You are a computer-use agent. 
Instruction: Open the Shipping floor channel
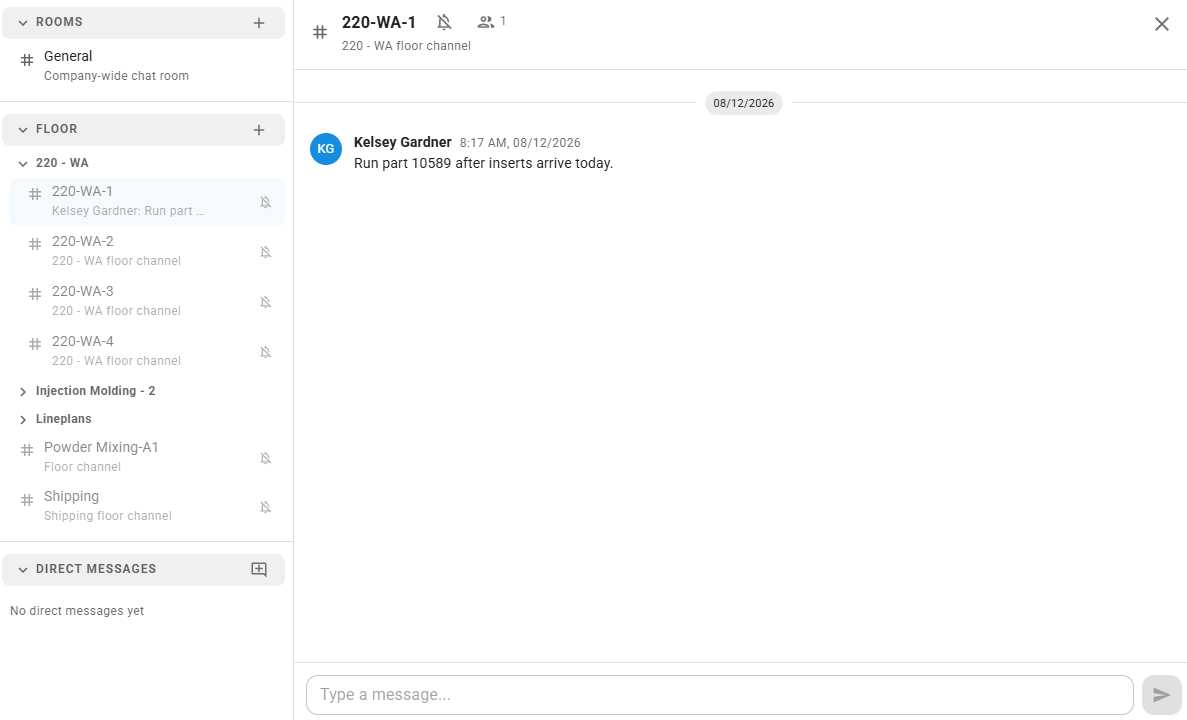click(143, 506)
